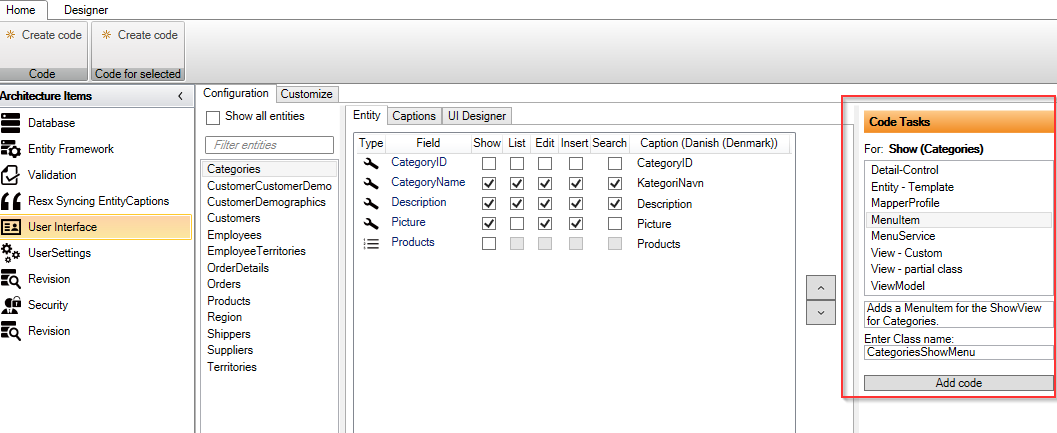Click the wrench icon for Picture
The image size is (1057, 433).
[371, 223]
